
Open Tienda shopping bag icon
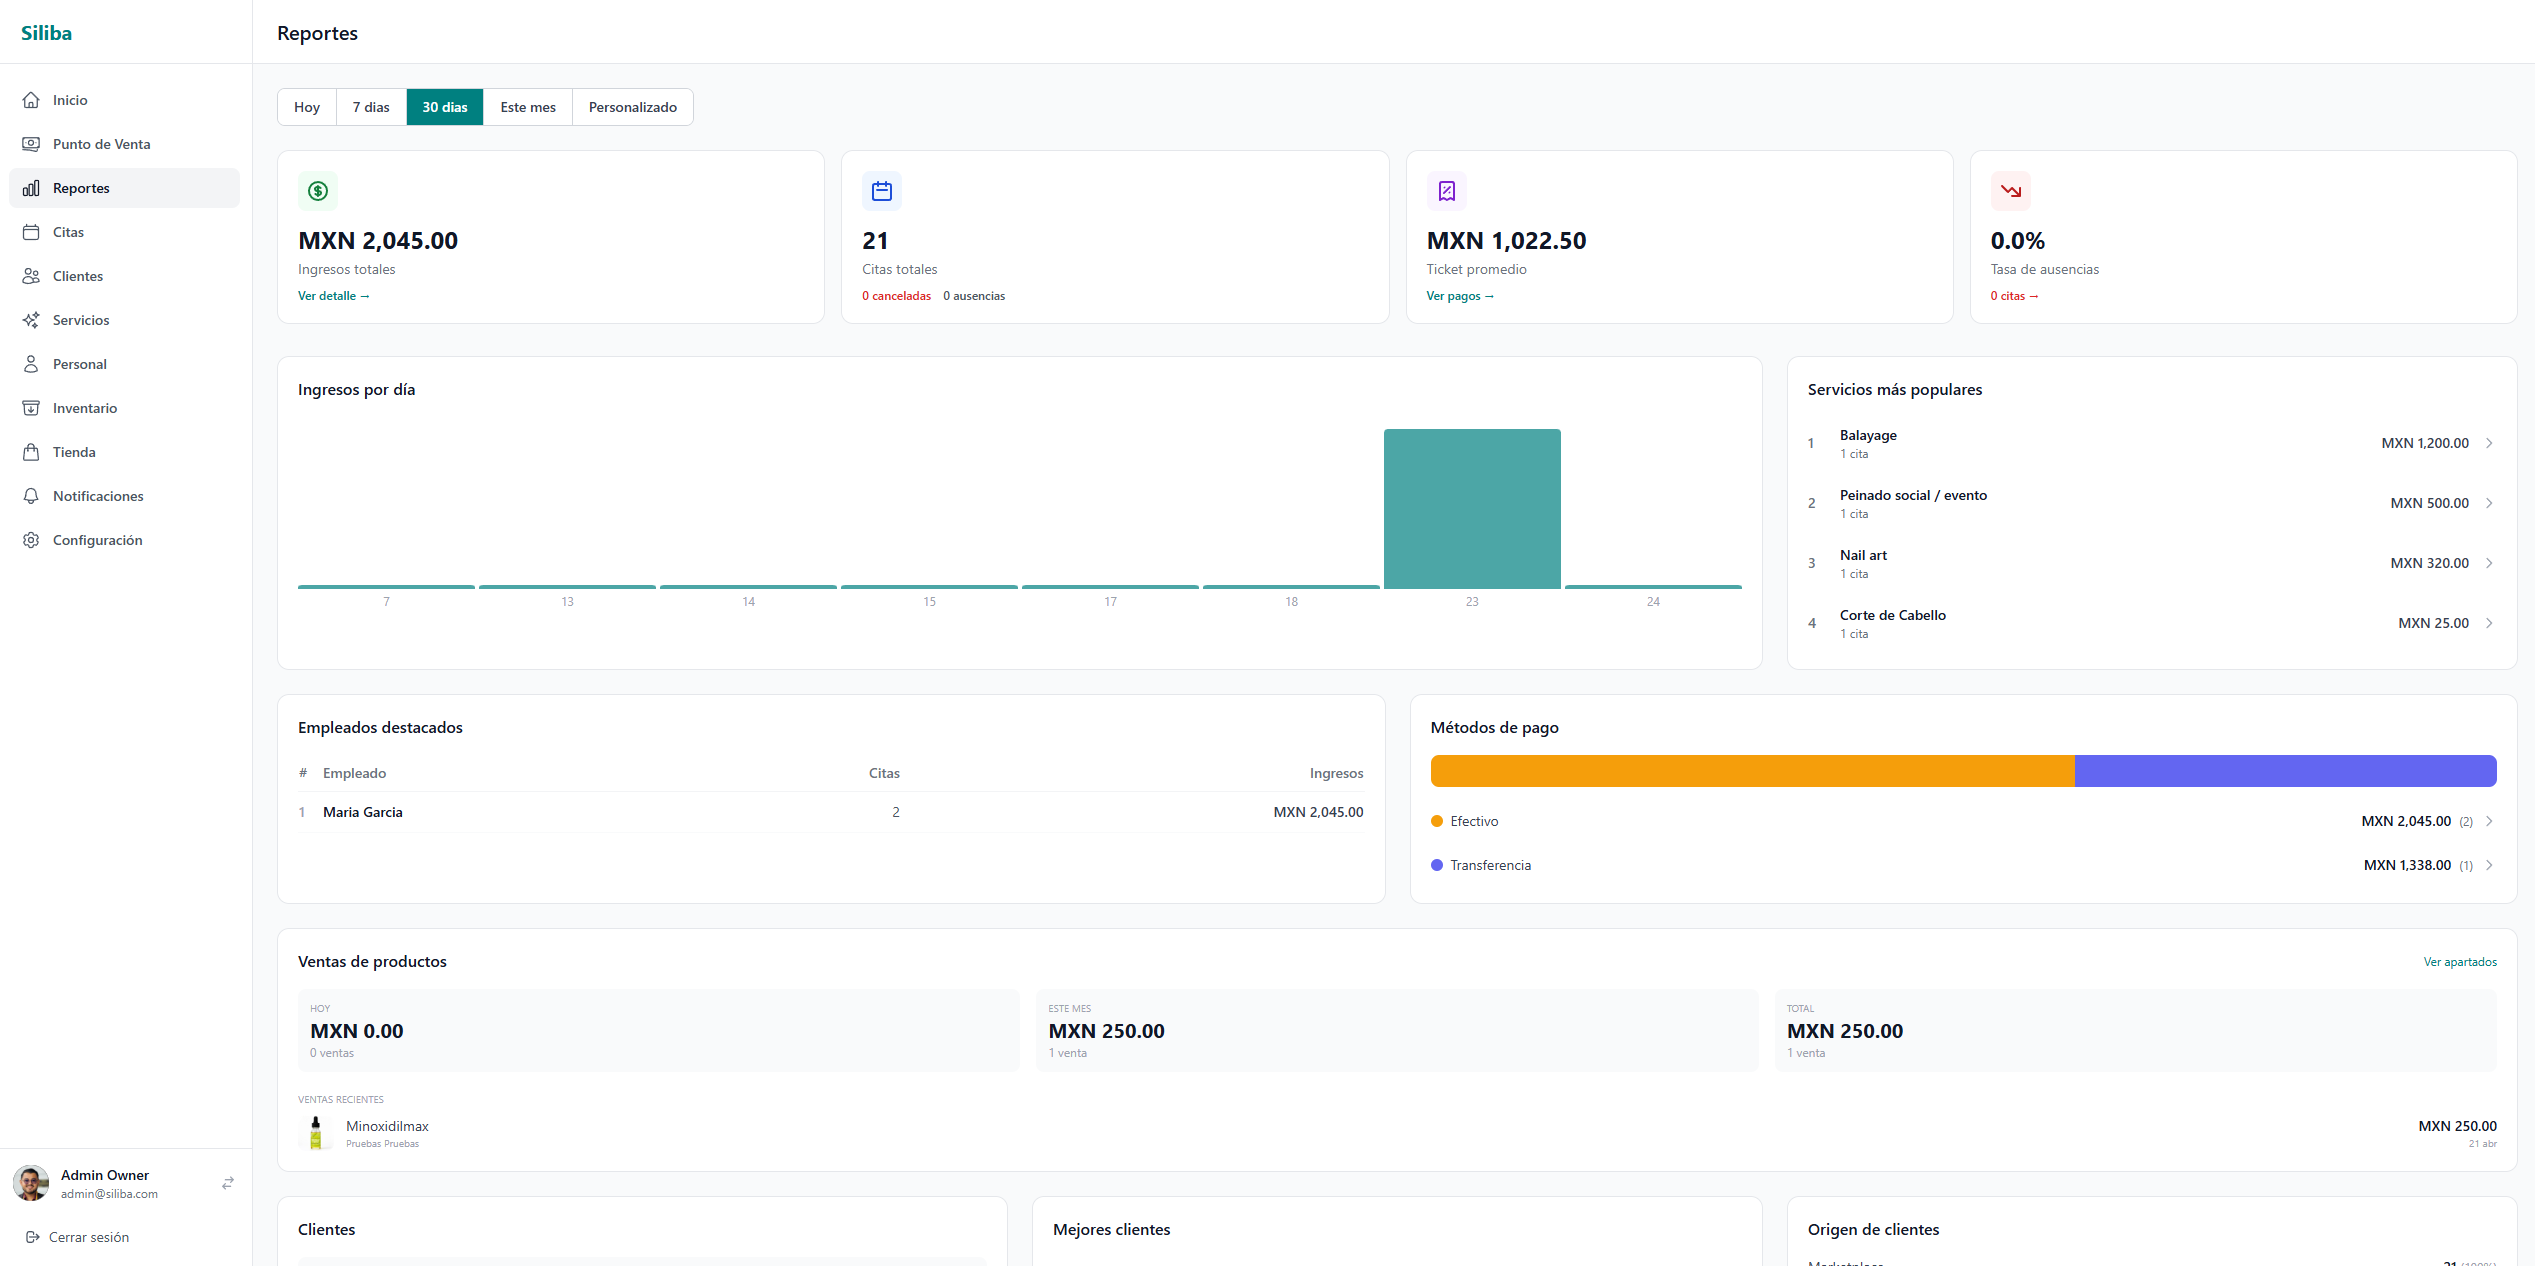click(31, 452)
